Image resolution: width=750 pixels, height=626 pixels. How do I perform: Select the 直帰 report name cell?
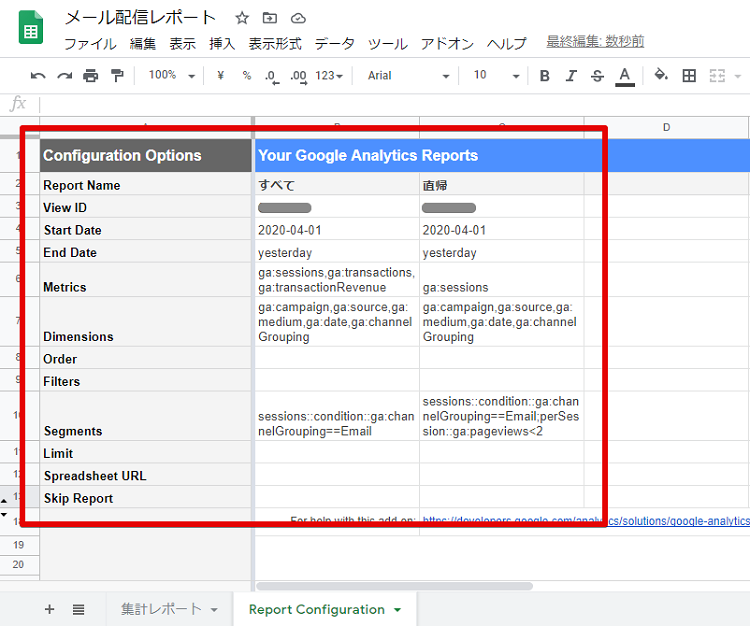coord(502,184)
